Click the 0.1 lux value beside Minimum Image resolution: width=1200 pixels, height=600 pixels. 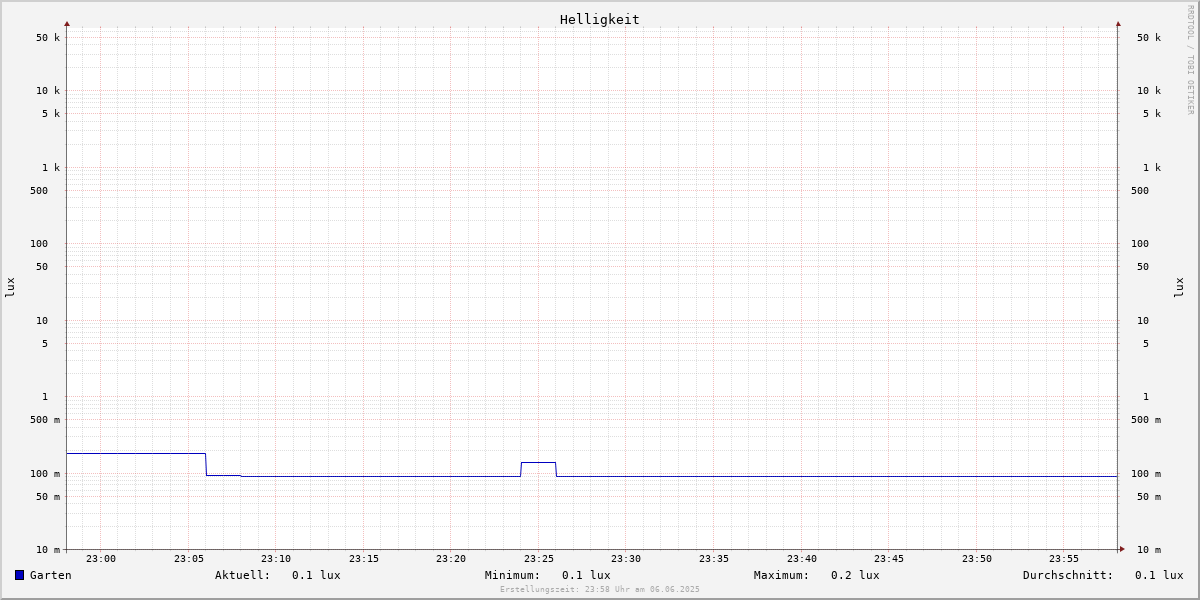point(586,575)
